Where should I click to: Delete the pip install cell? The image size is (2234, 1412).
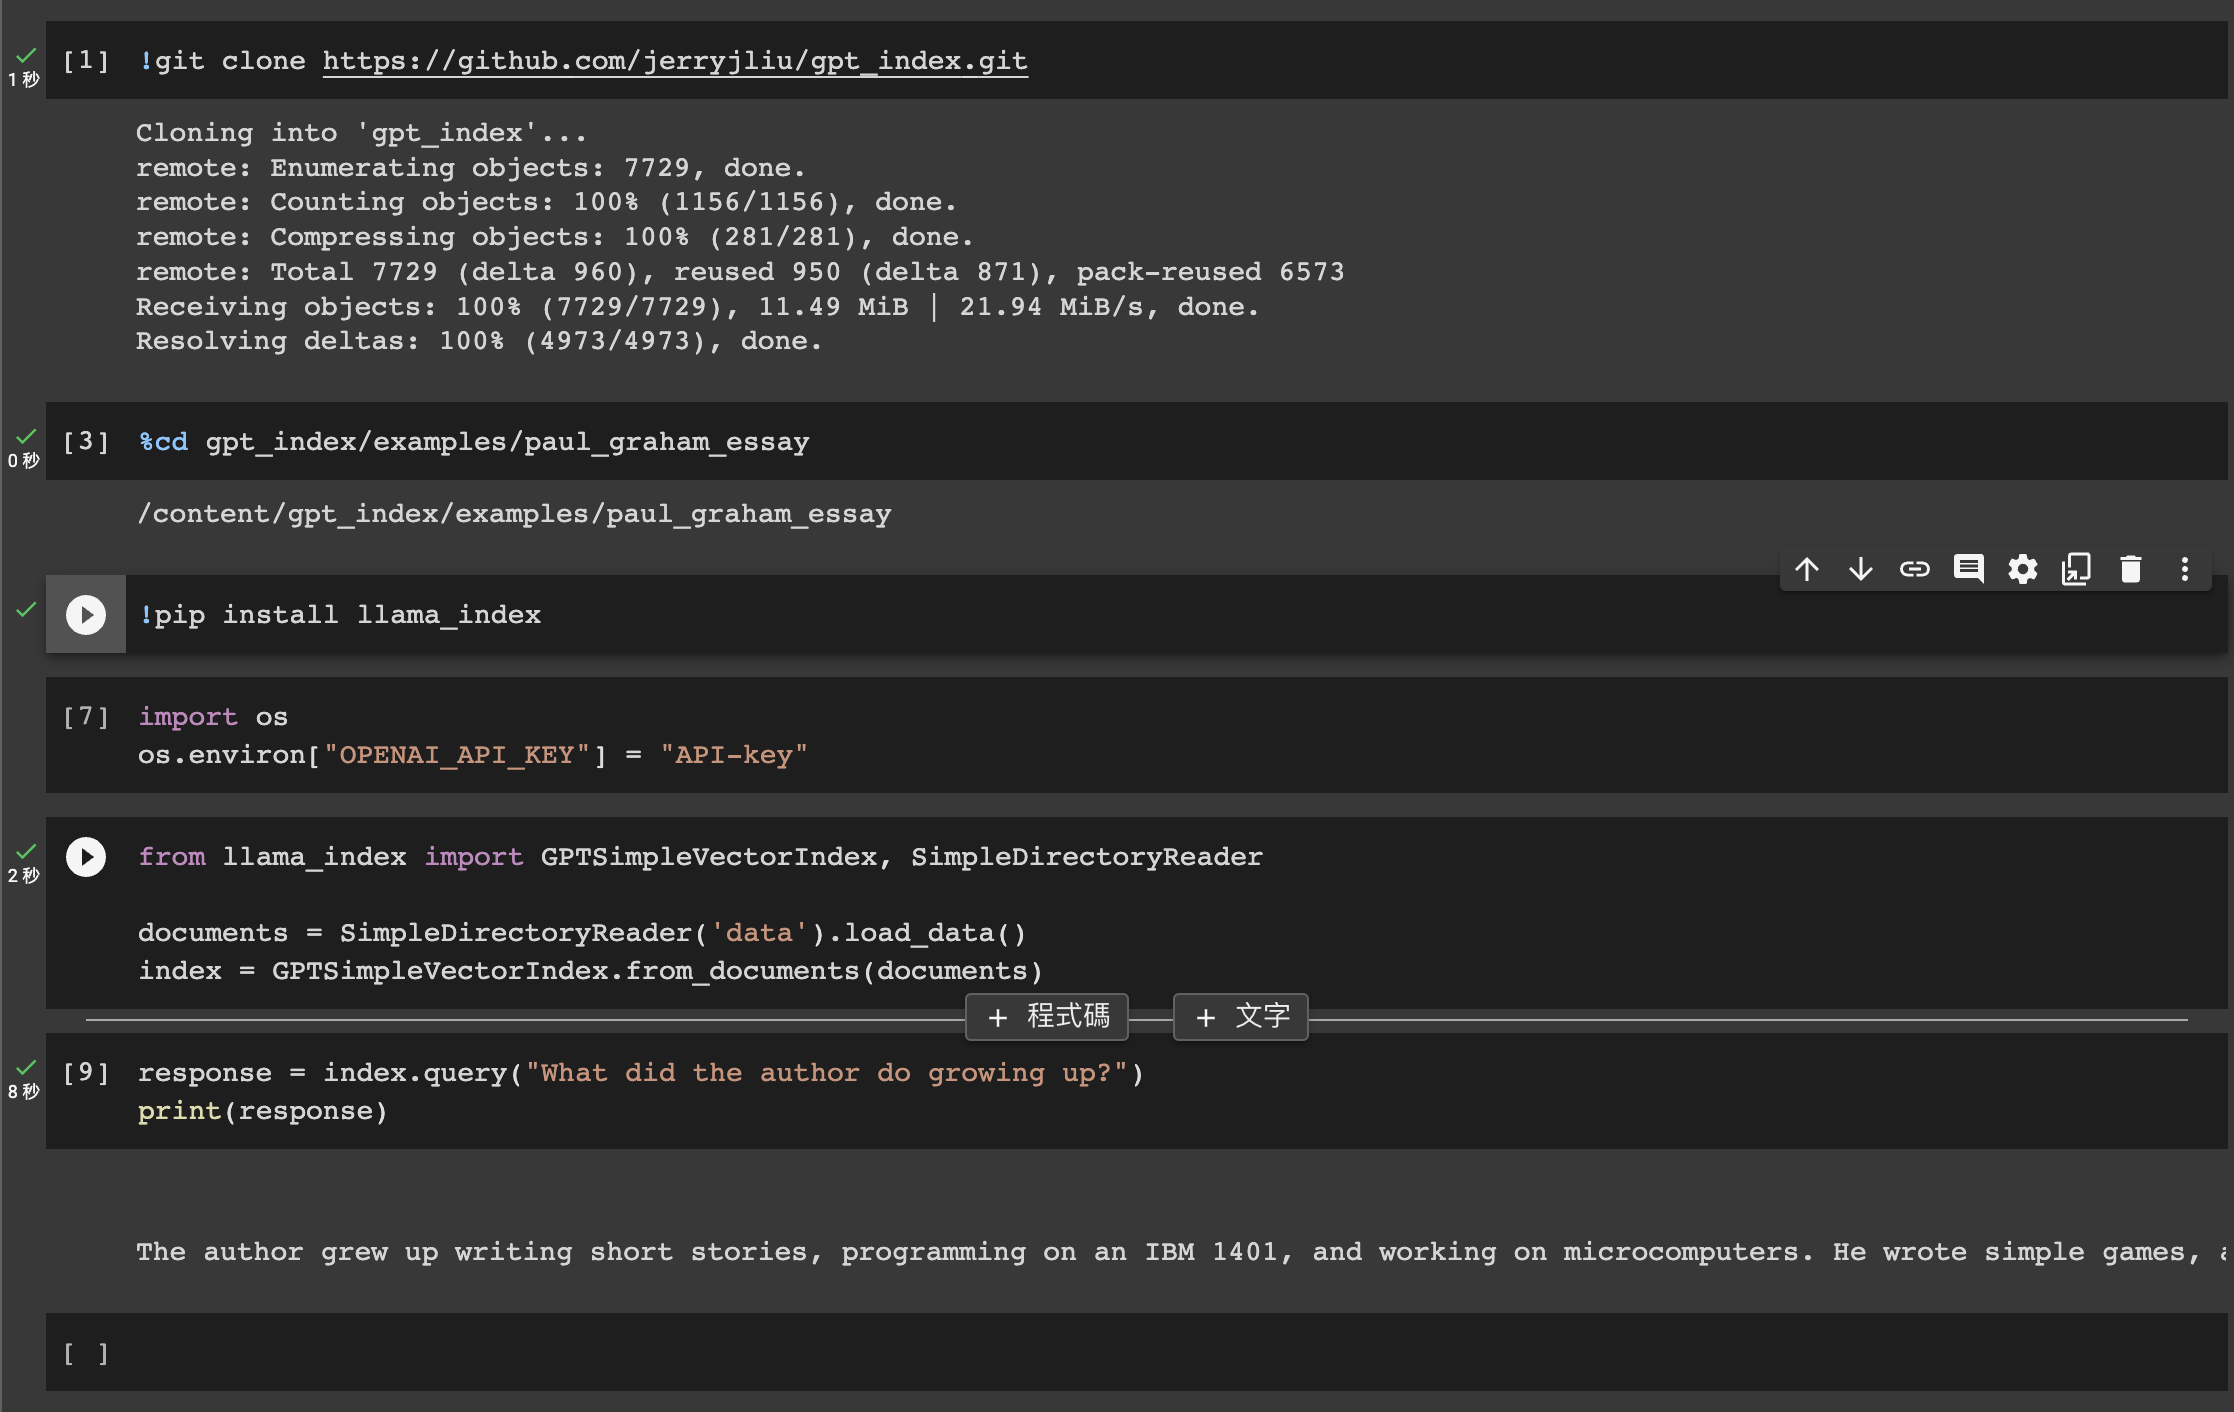click(2130, 568)
